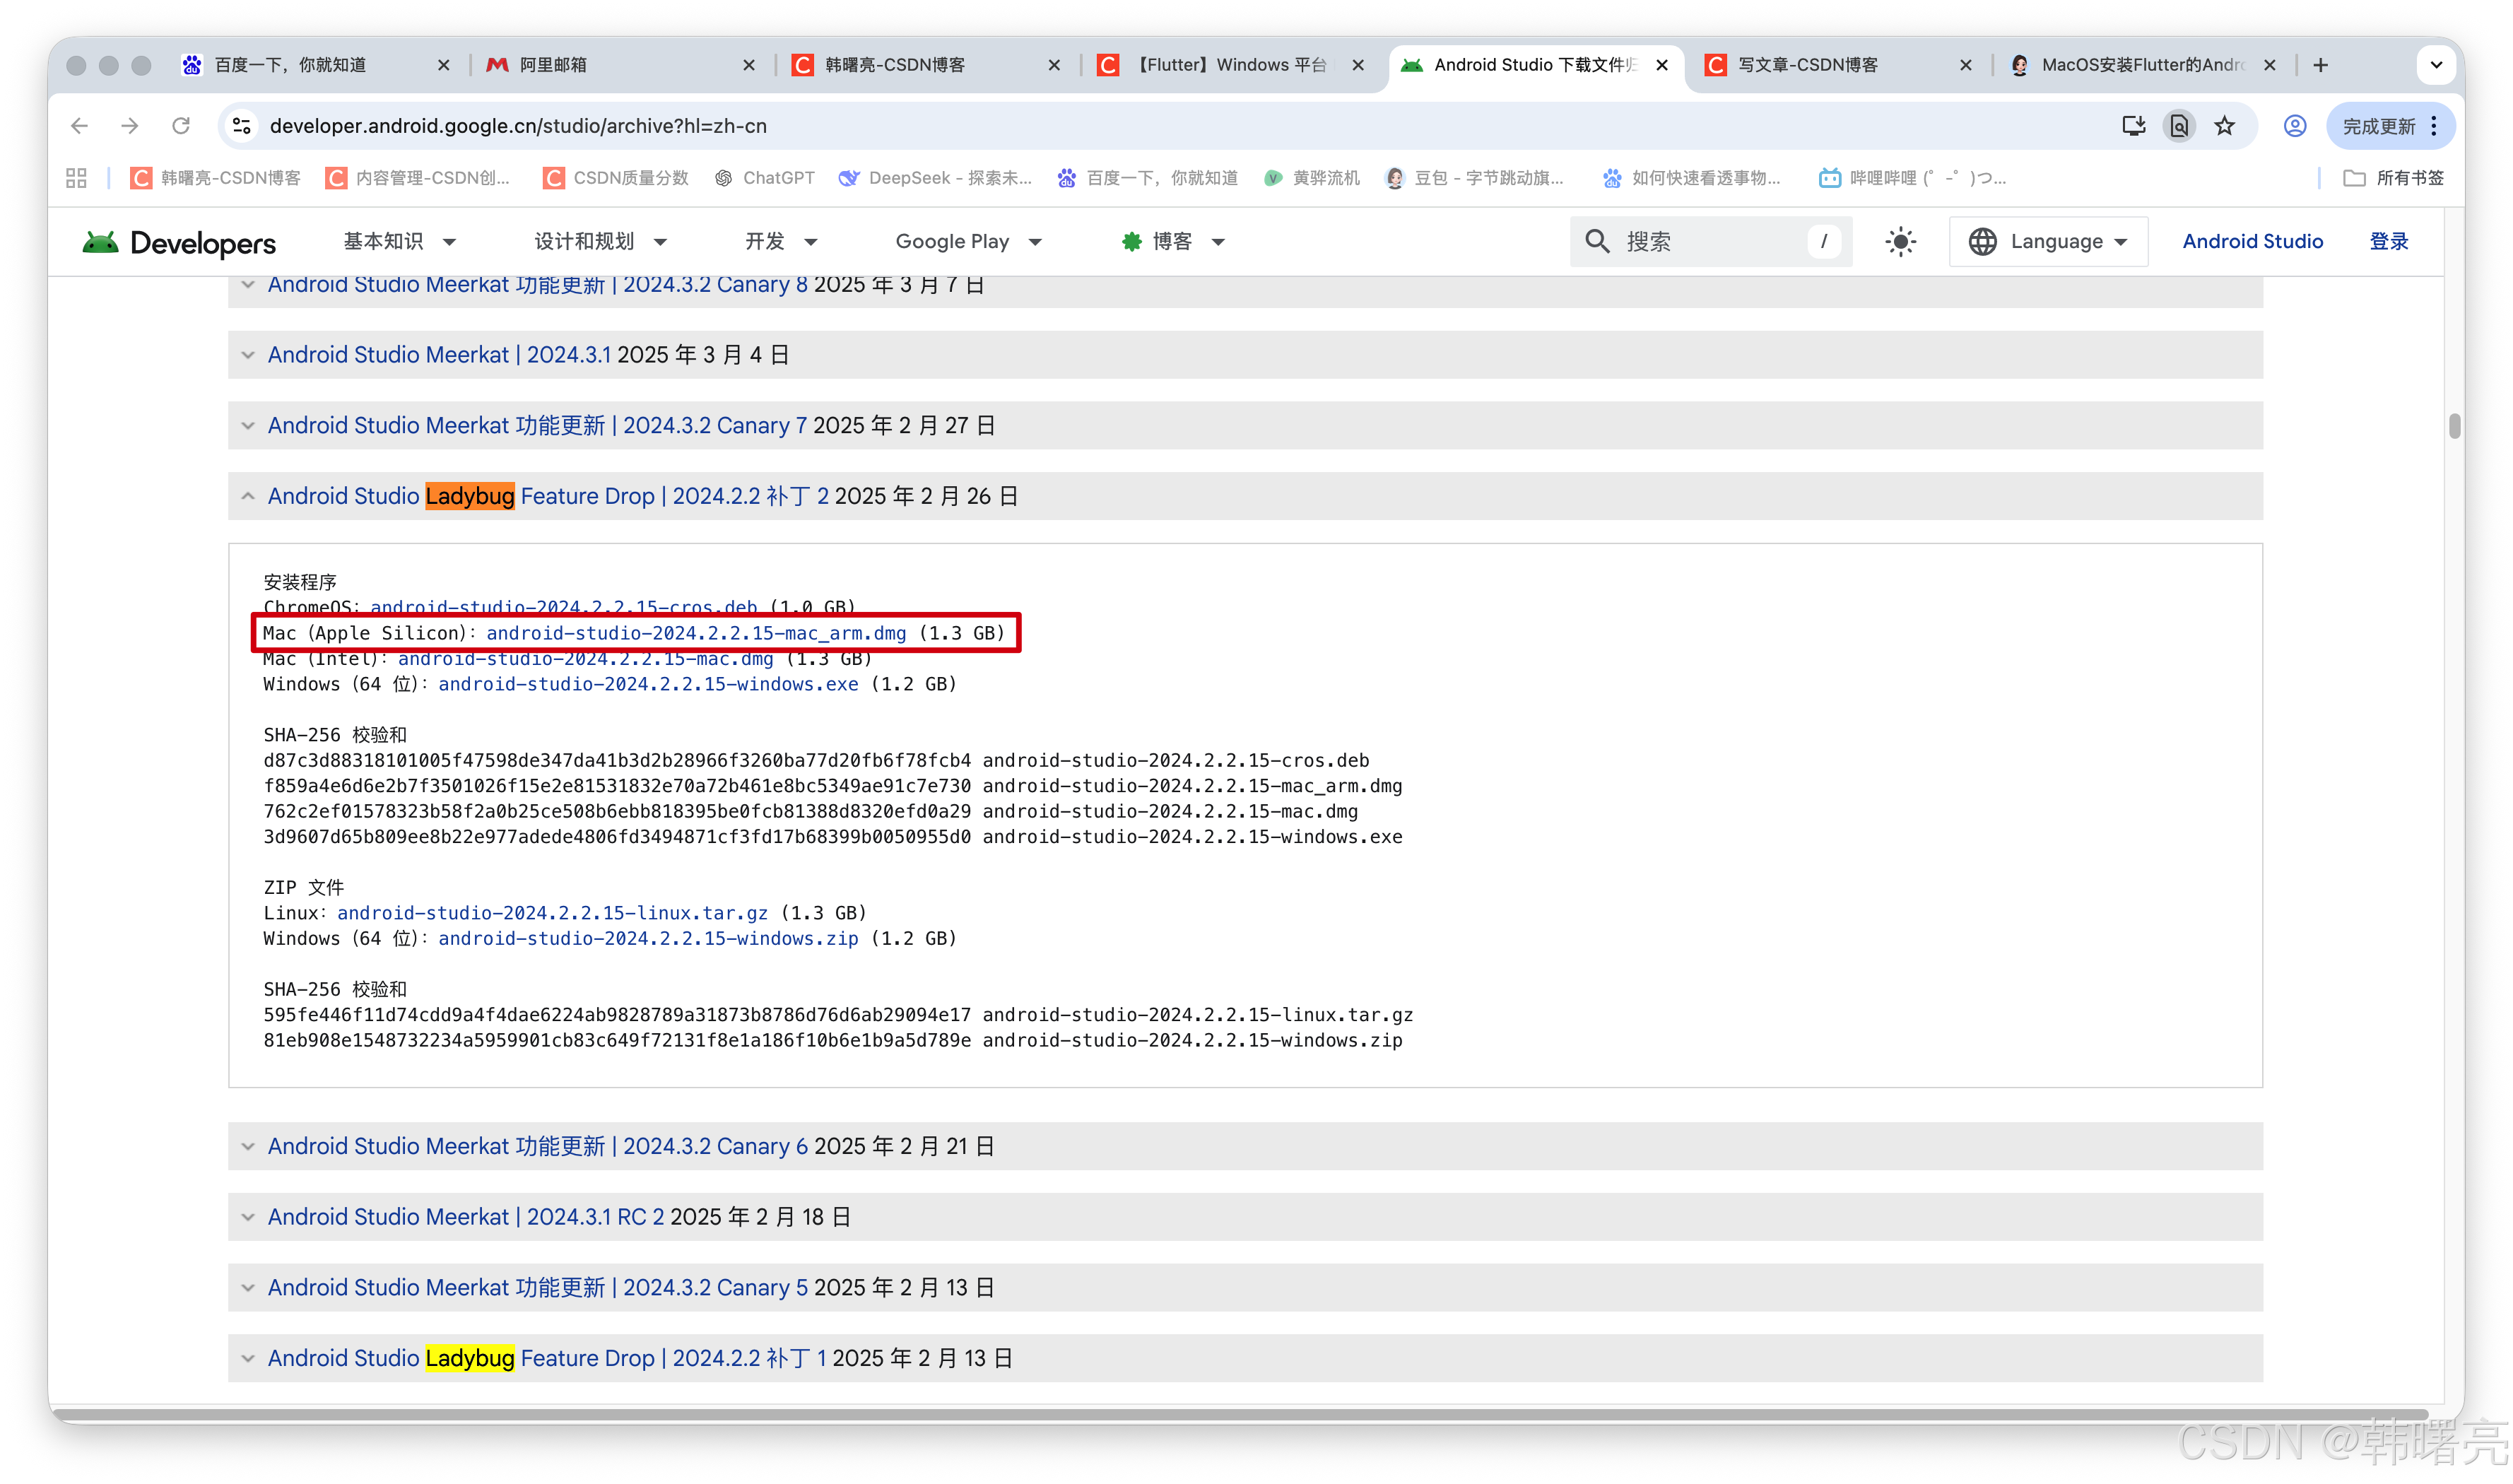
Task: Open a new browser tab
Action: [x=2320, y=65]
